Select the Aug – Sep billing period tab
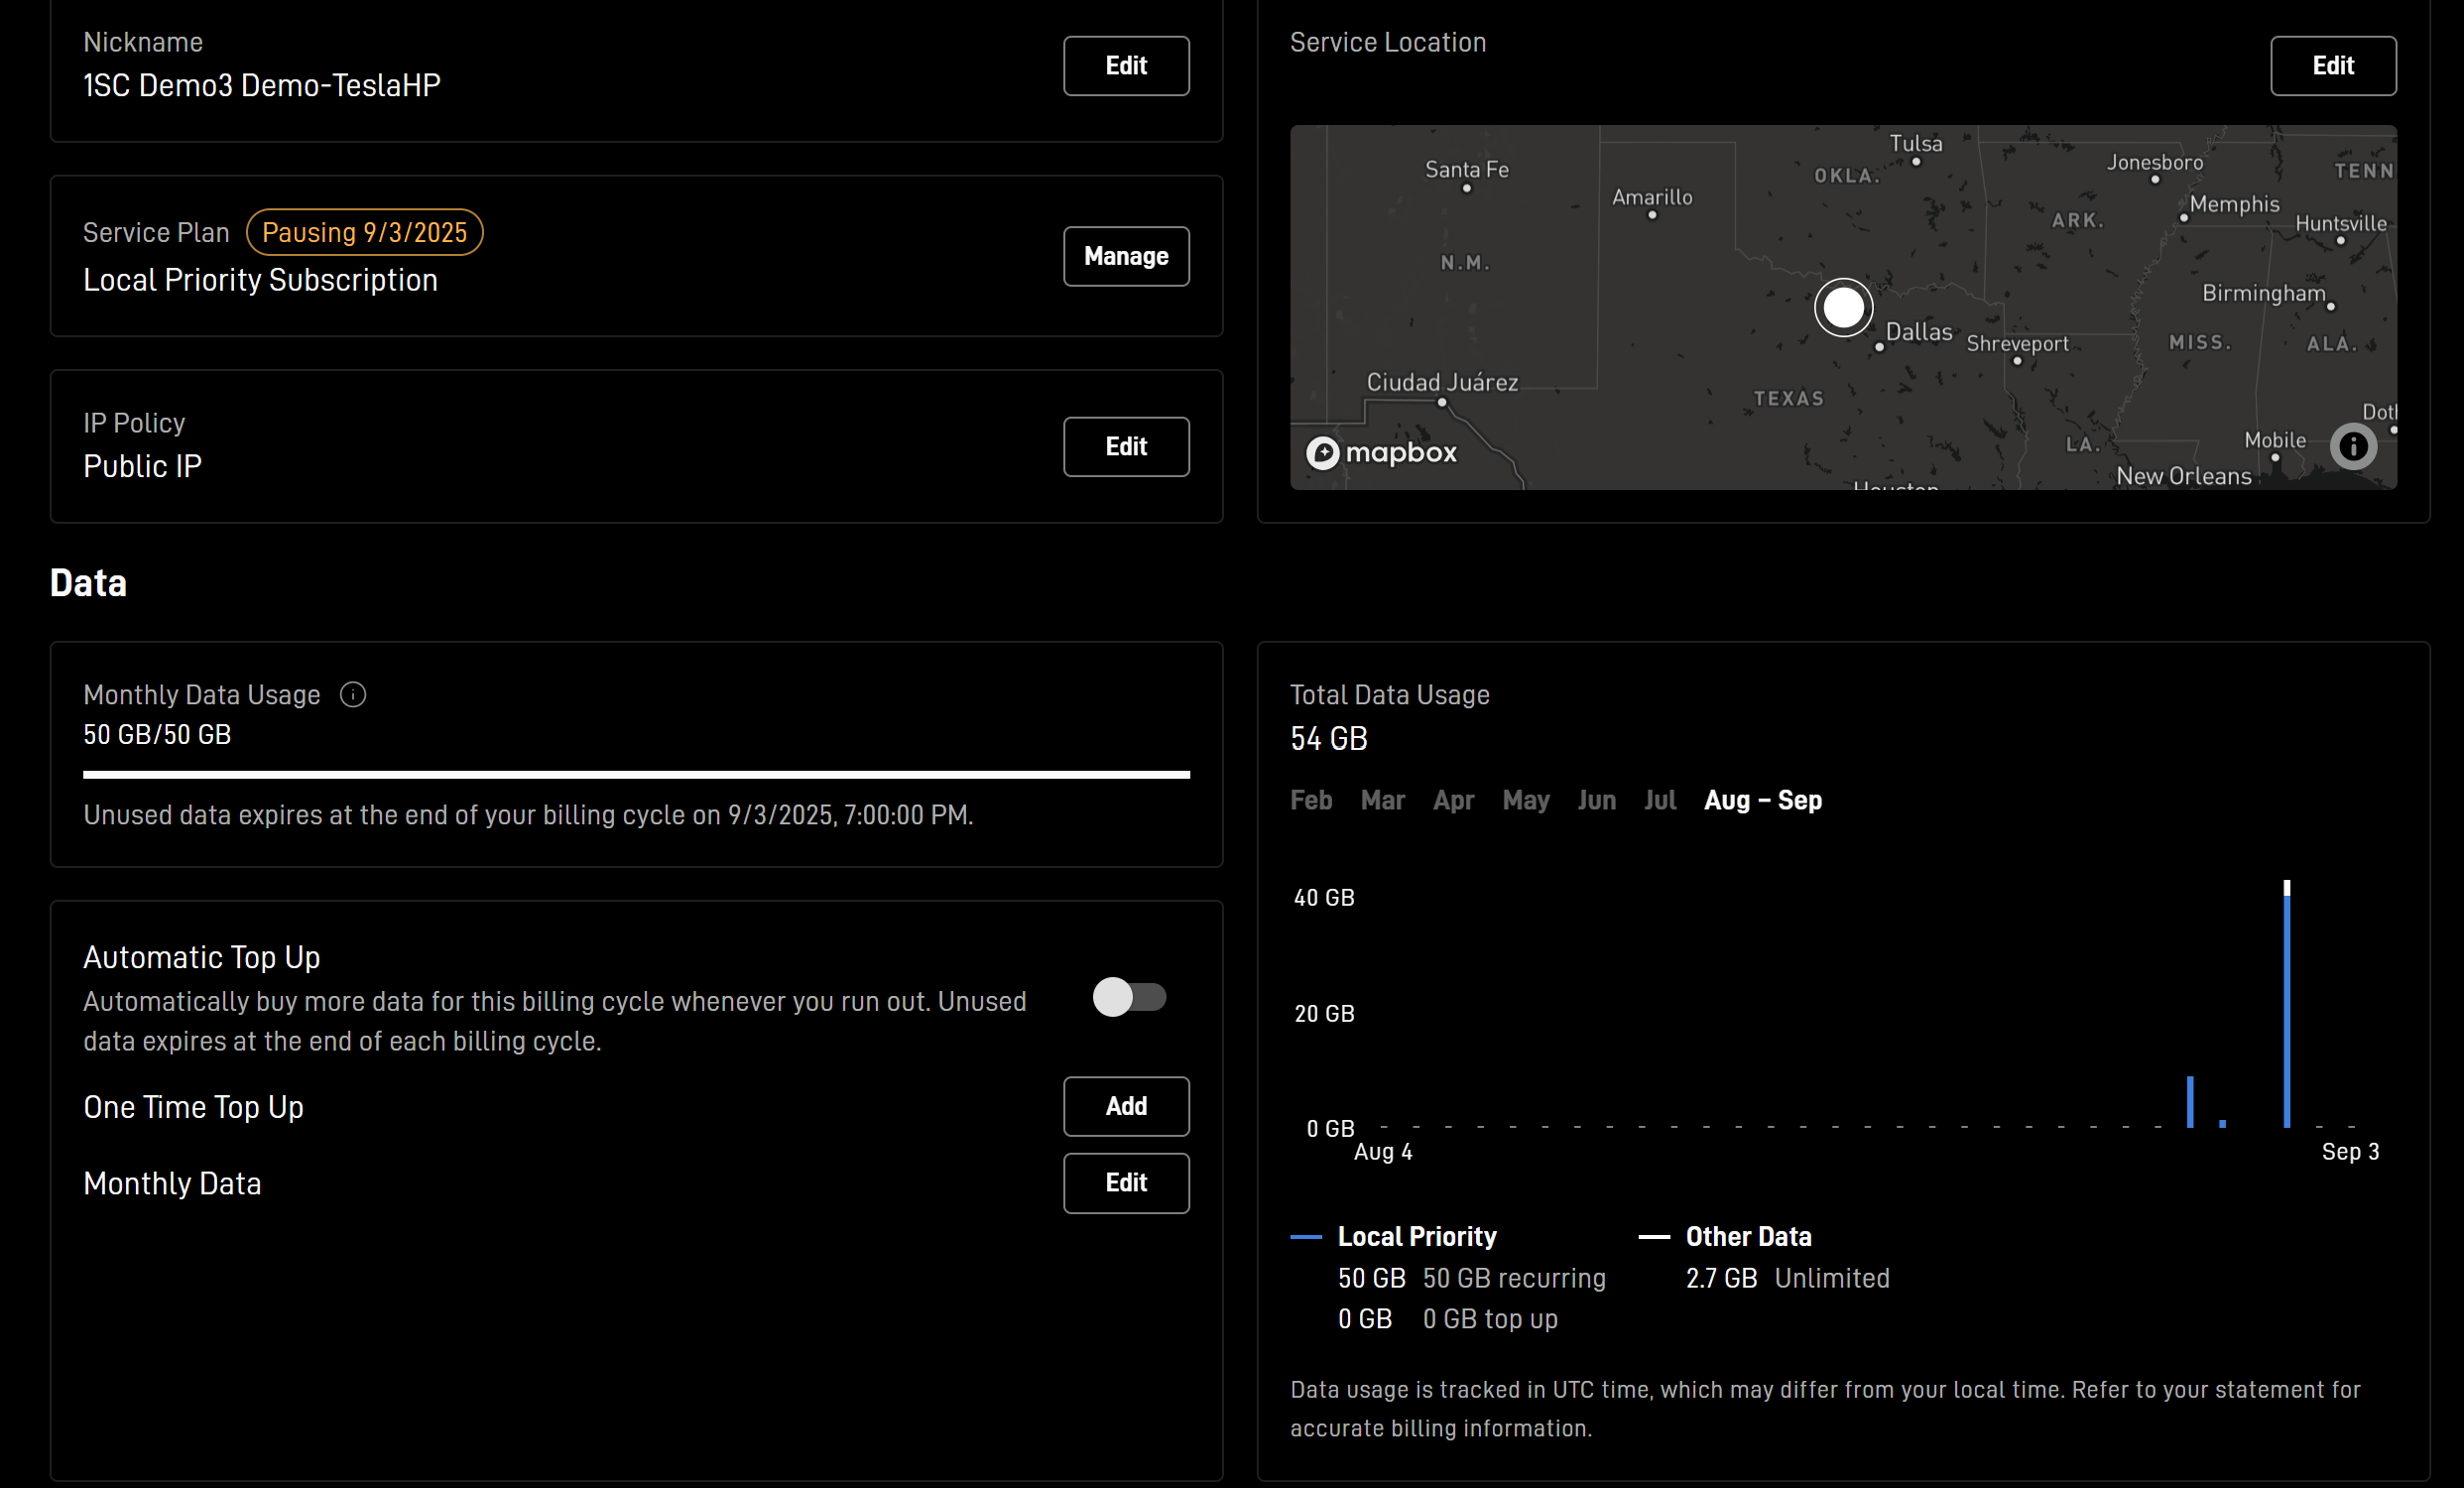The width and height of the screenshot is (2464, 1488). click(x=1763, y=800)
